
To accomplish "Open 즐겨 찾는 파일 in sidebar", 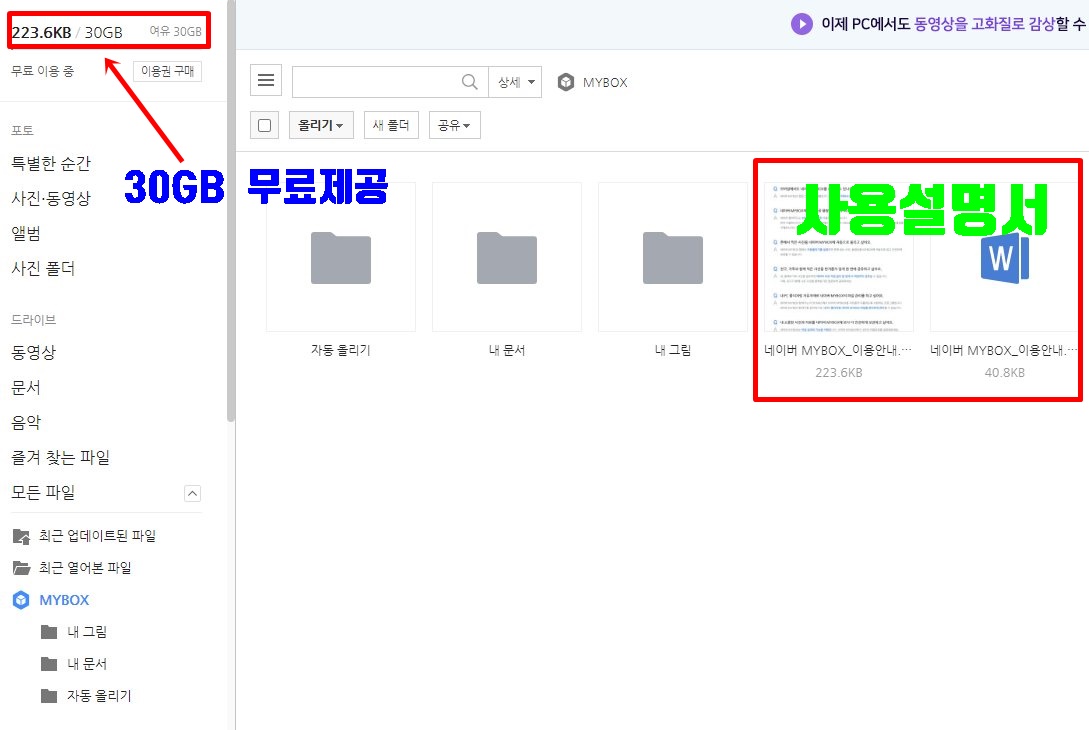I will [x=60, y=458].
